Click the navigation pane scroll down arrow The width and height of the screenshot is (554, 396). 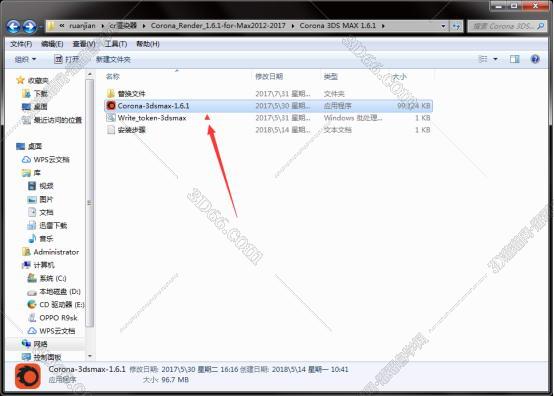[x=90, y=356]
